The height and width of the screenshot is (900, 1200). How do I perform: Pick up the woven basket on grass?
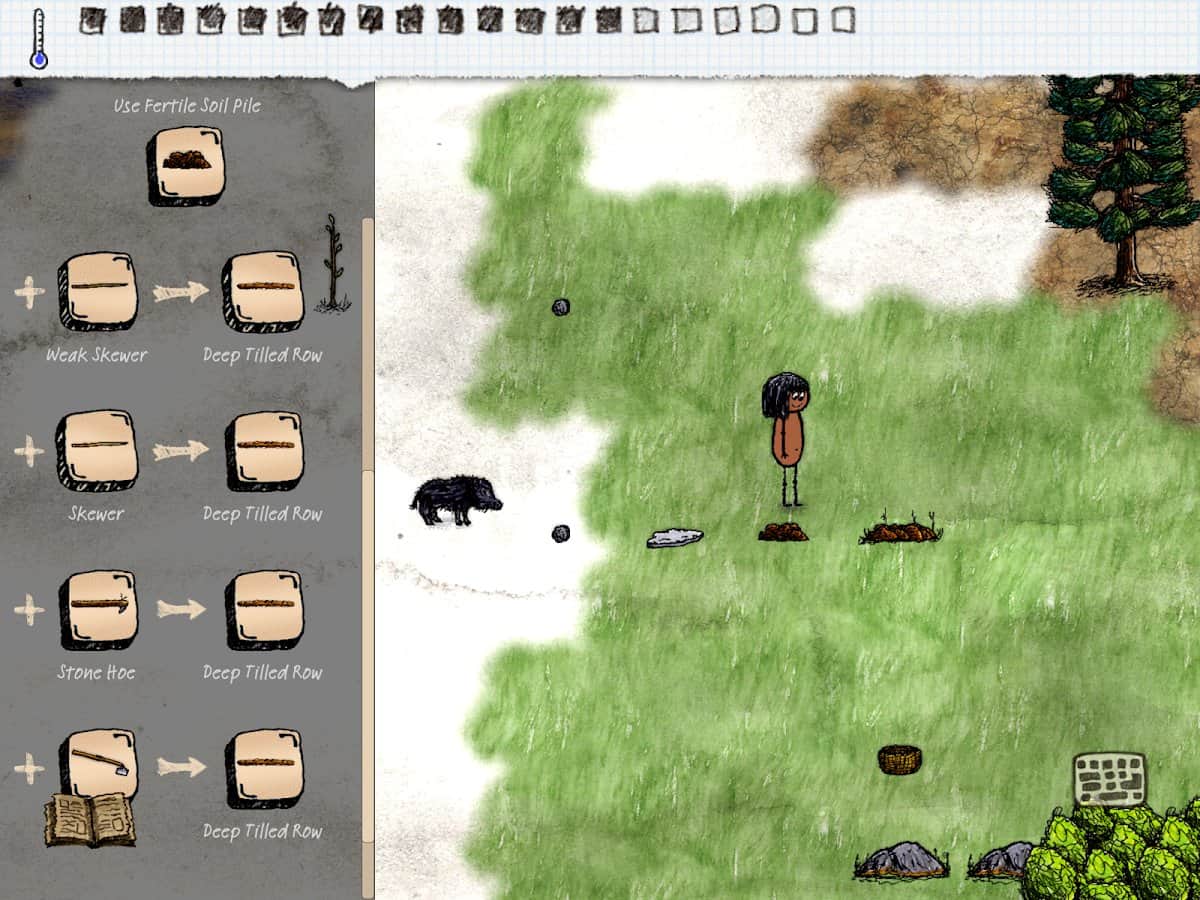900,759
